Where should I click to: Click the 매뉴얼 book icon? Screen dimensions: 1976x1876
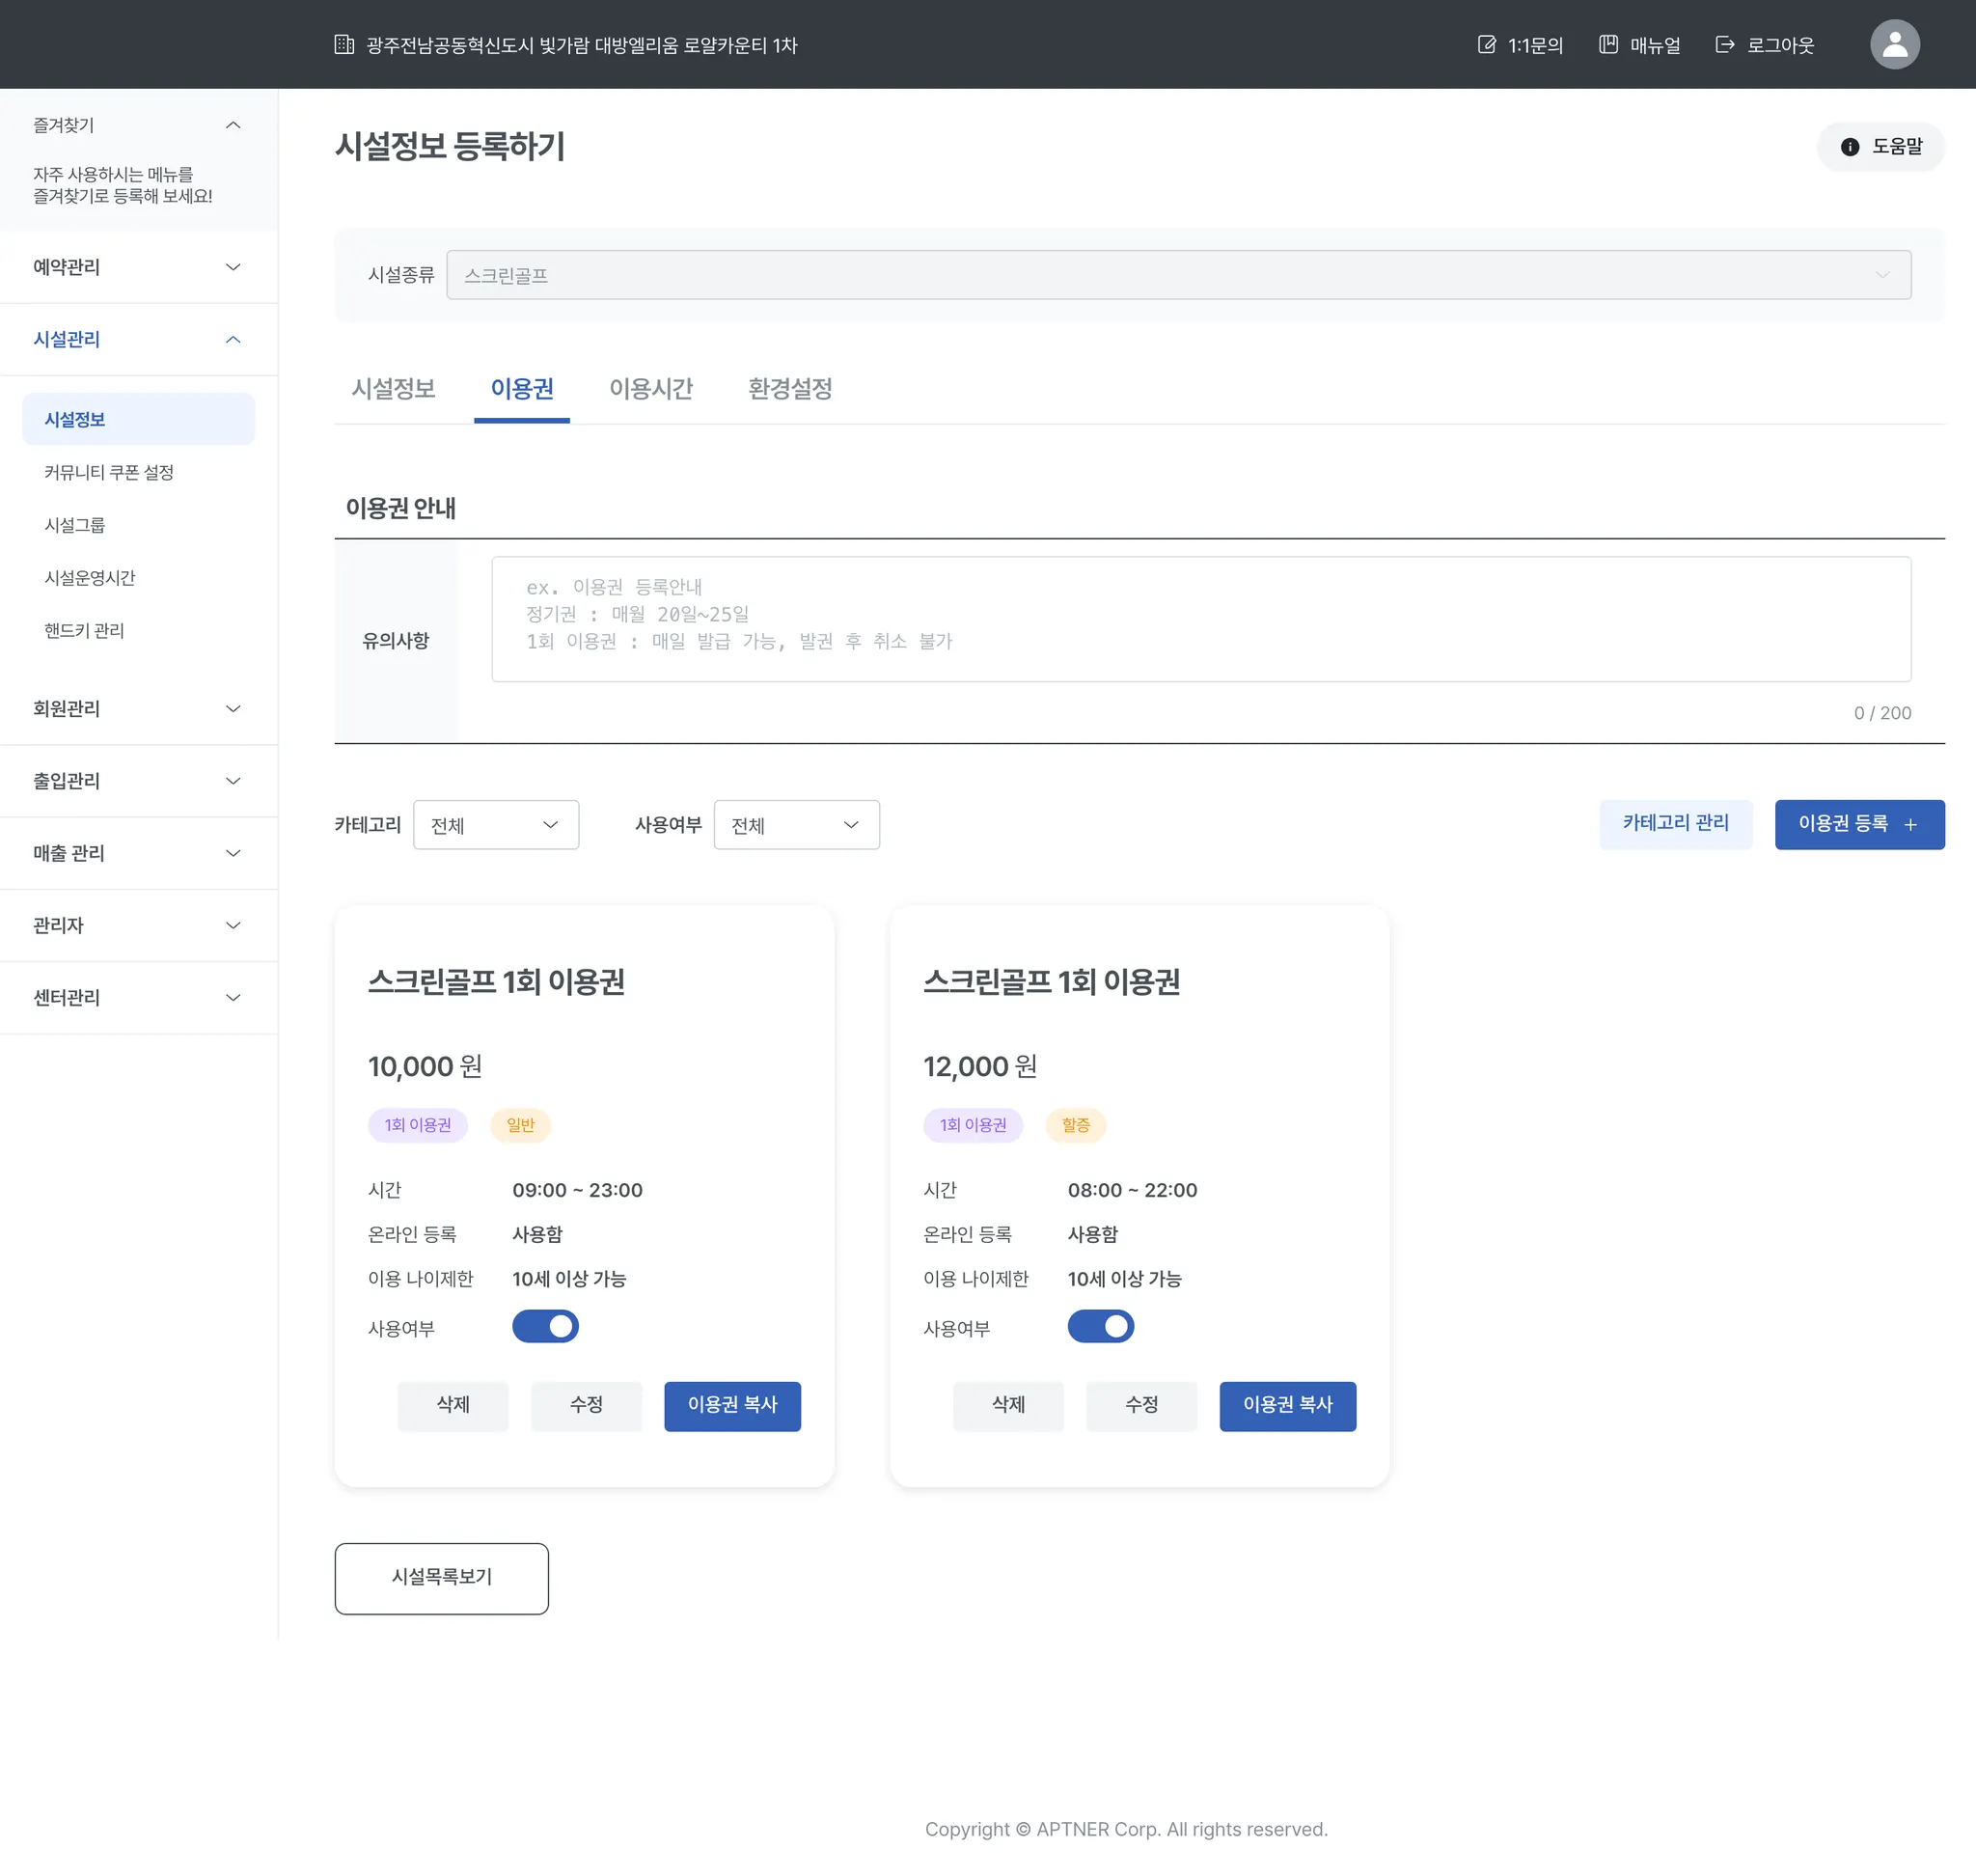(x=1608, y=45)
